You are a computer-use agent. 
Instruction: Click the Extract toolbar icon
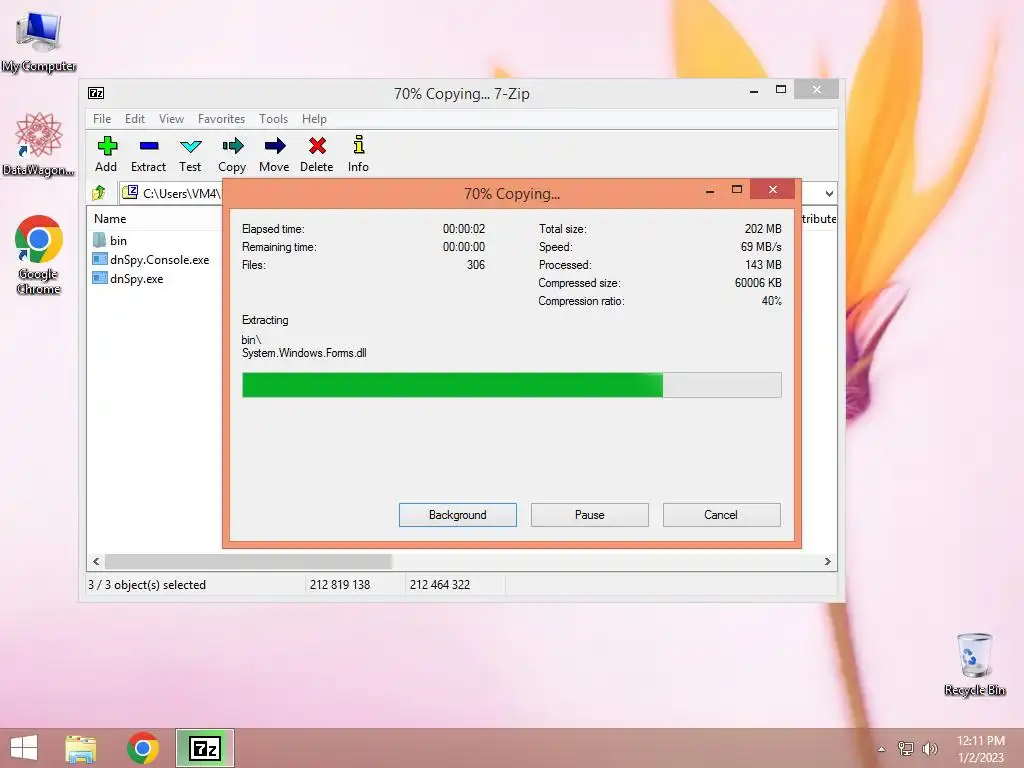[x=148, y=153]
